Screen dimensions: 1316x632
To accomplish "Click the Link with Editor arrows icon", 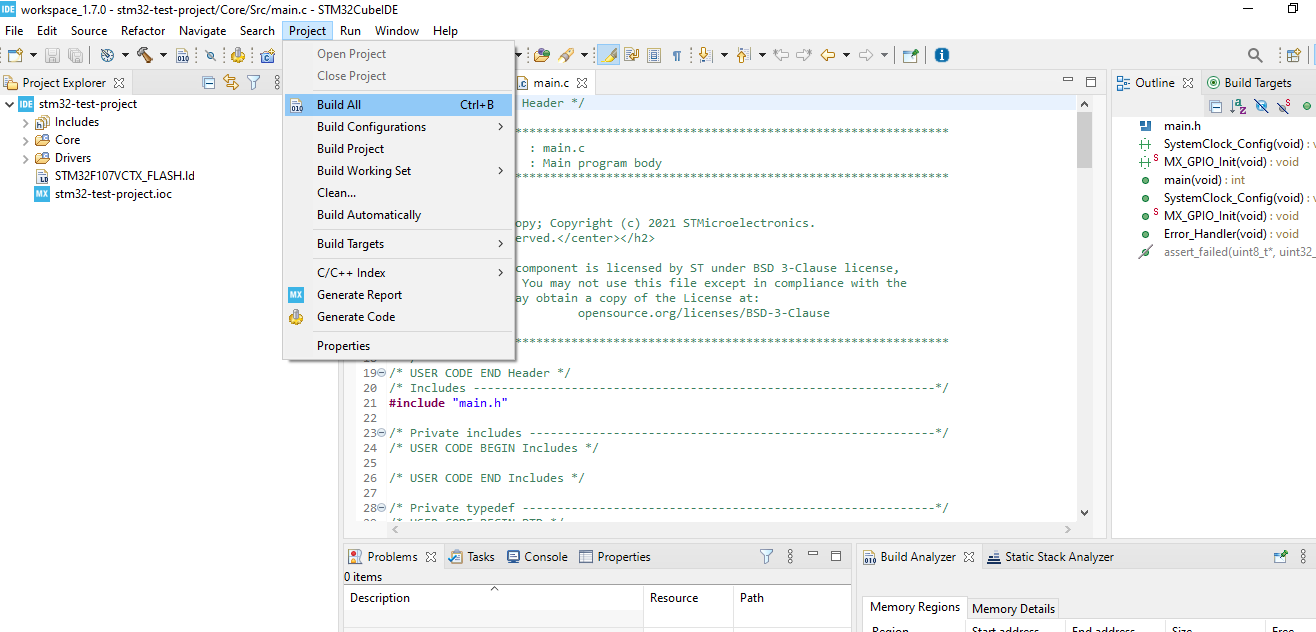I will coord(231,83).
